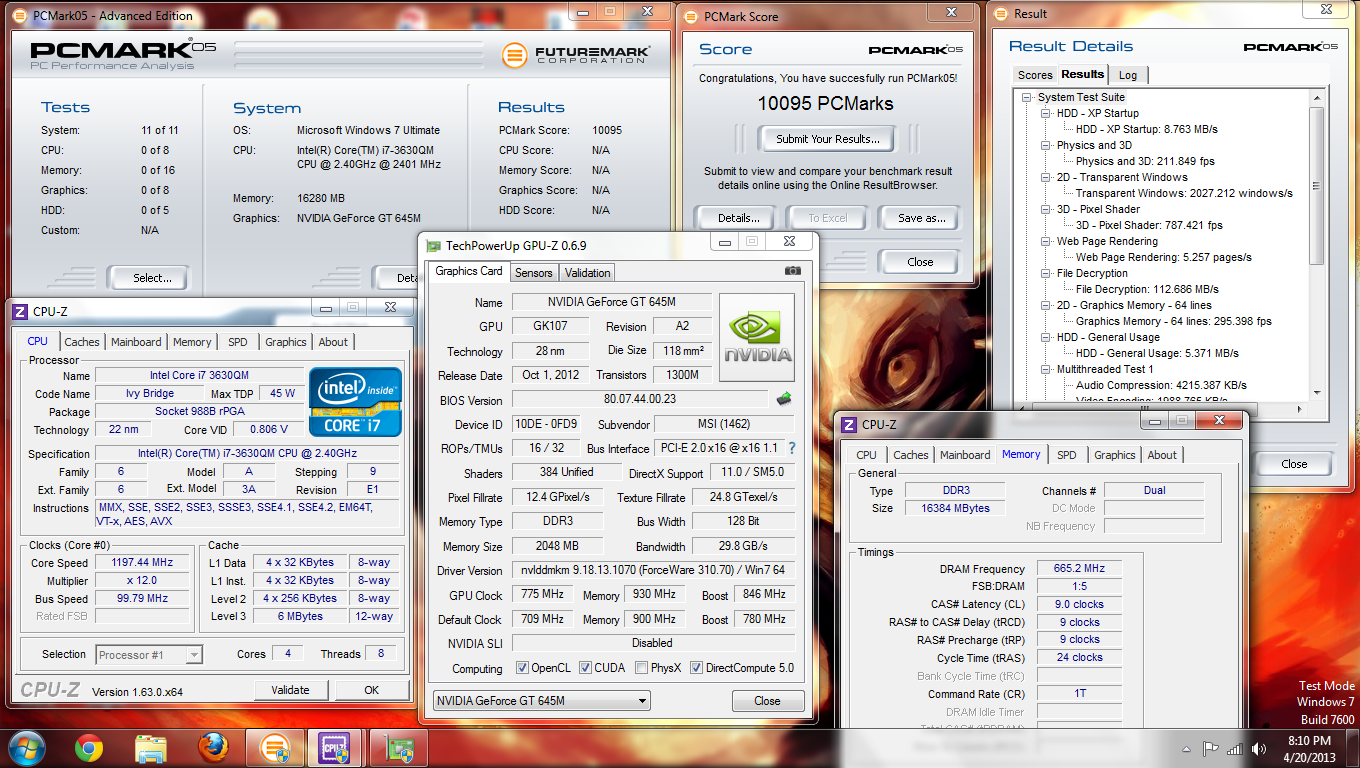This screenshot has width=1360, height=768.
Task: Click the BIOS save chip icon in GPU-Z
Action: [784, 399]
